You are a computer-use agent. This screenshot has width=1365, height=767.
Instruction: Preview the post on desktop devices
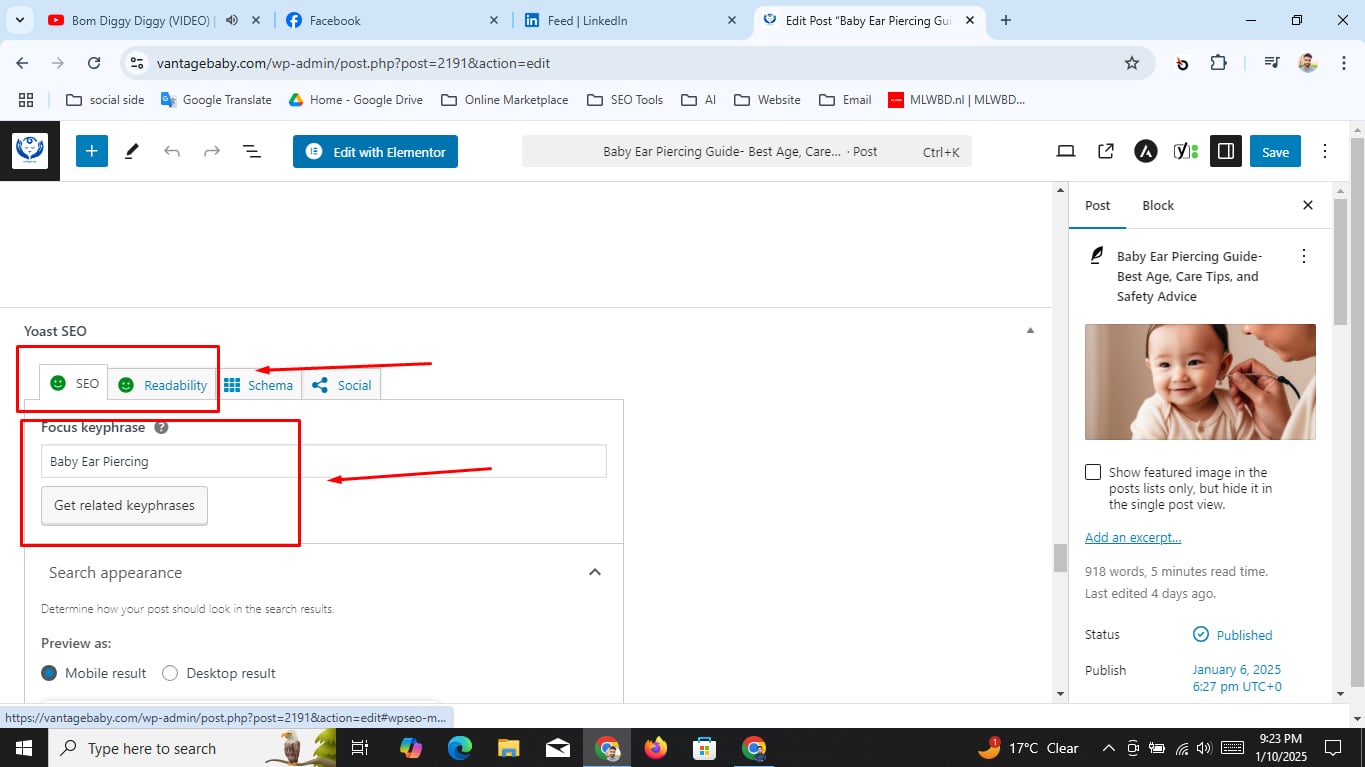1065,151
